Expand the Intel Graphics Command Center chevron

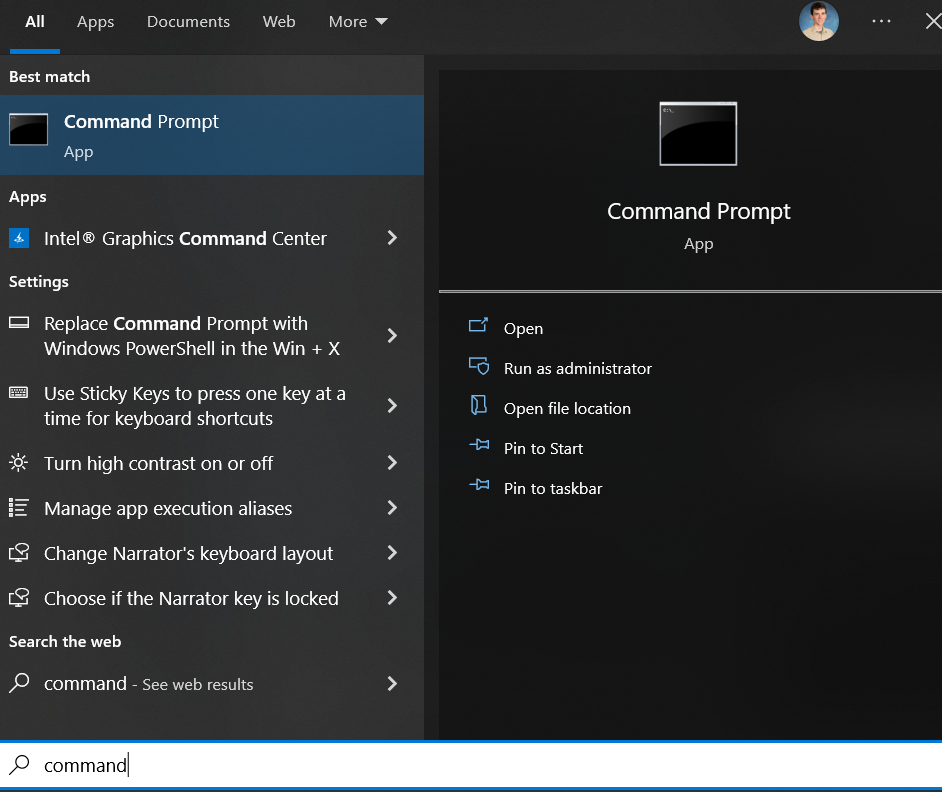pos(392,238)
